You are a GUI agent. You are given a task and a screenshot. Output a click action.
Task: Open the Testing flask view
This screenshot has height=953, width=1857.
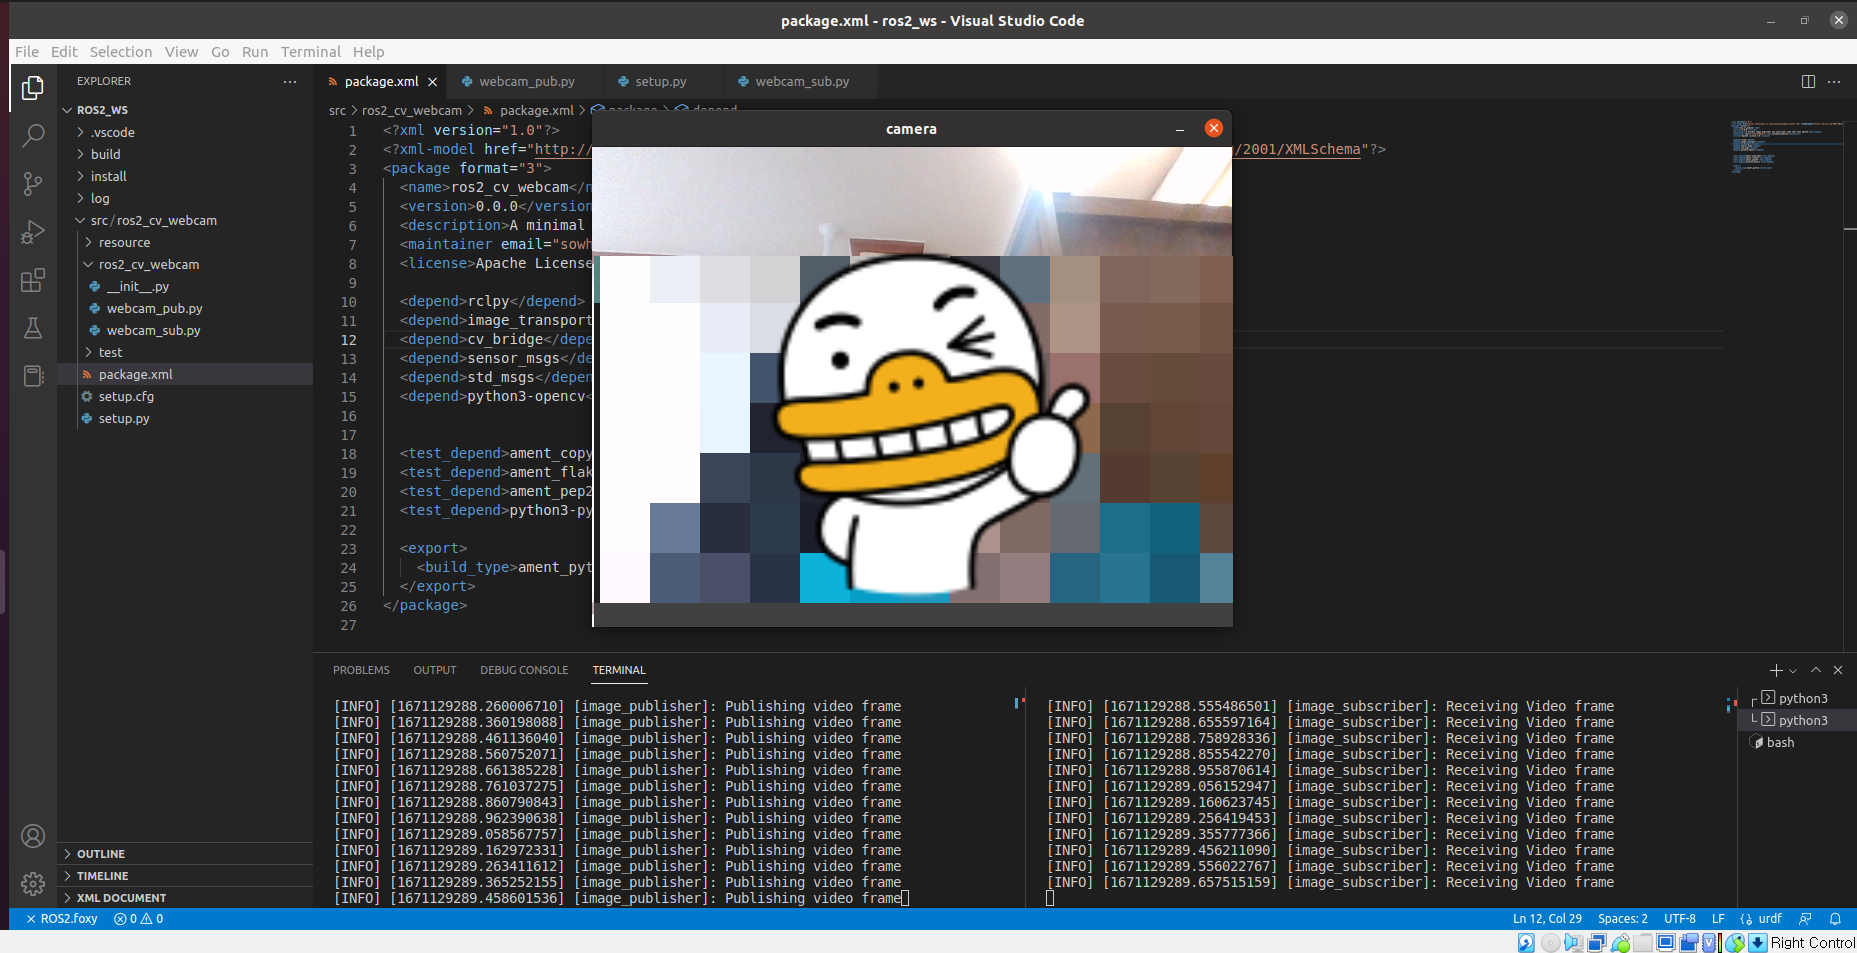pyautogui.click(x=33, y=328)
